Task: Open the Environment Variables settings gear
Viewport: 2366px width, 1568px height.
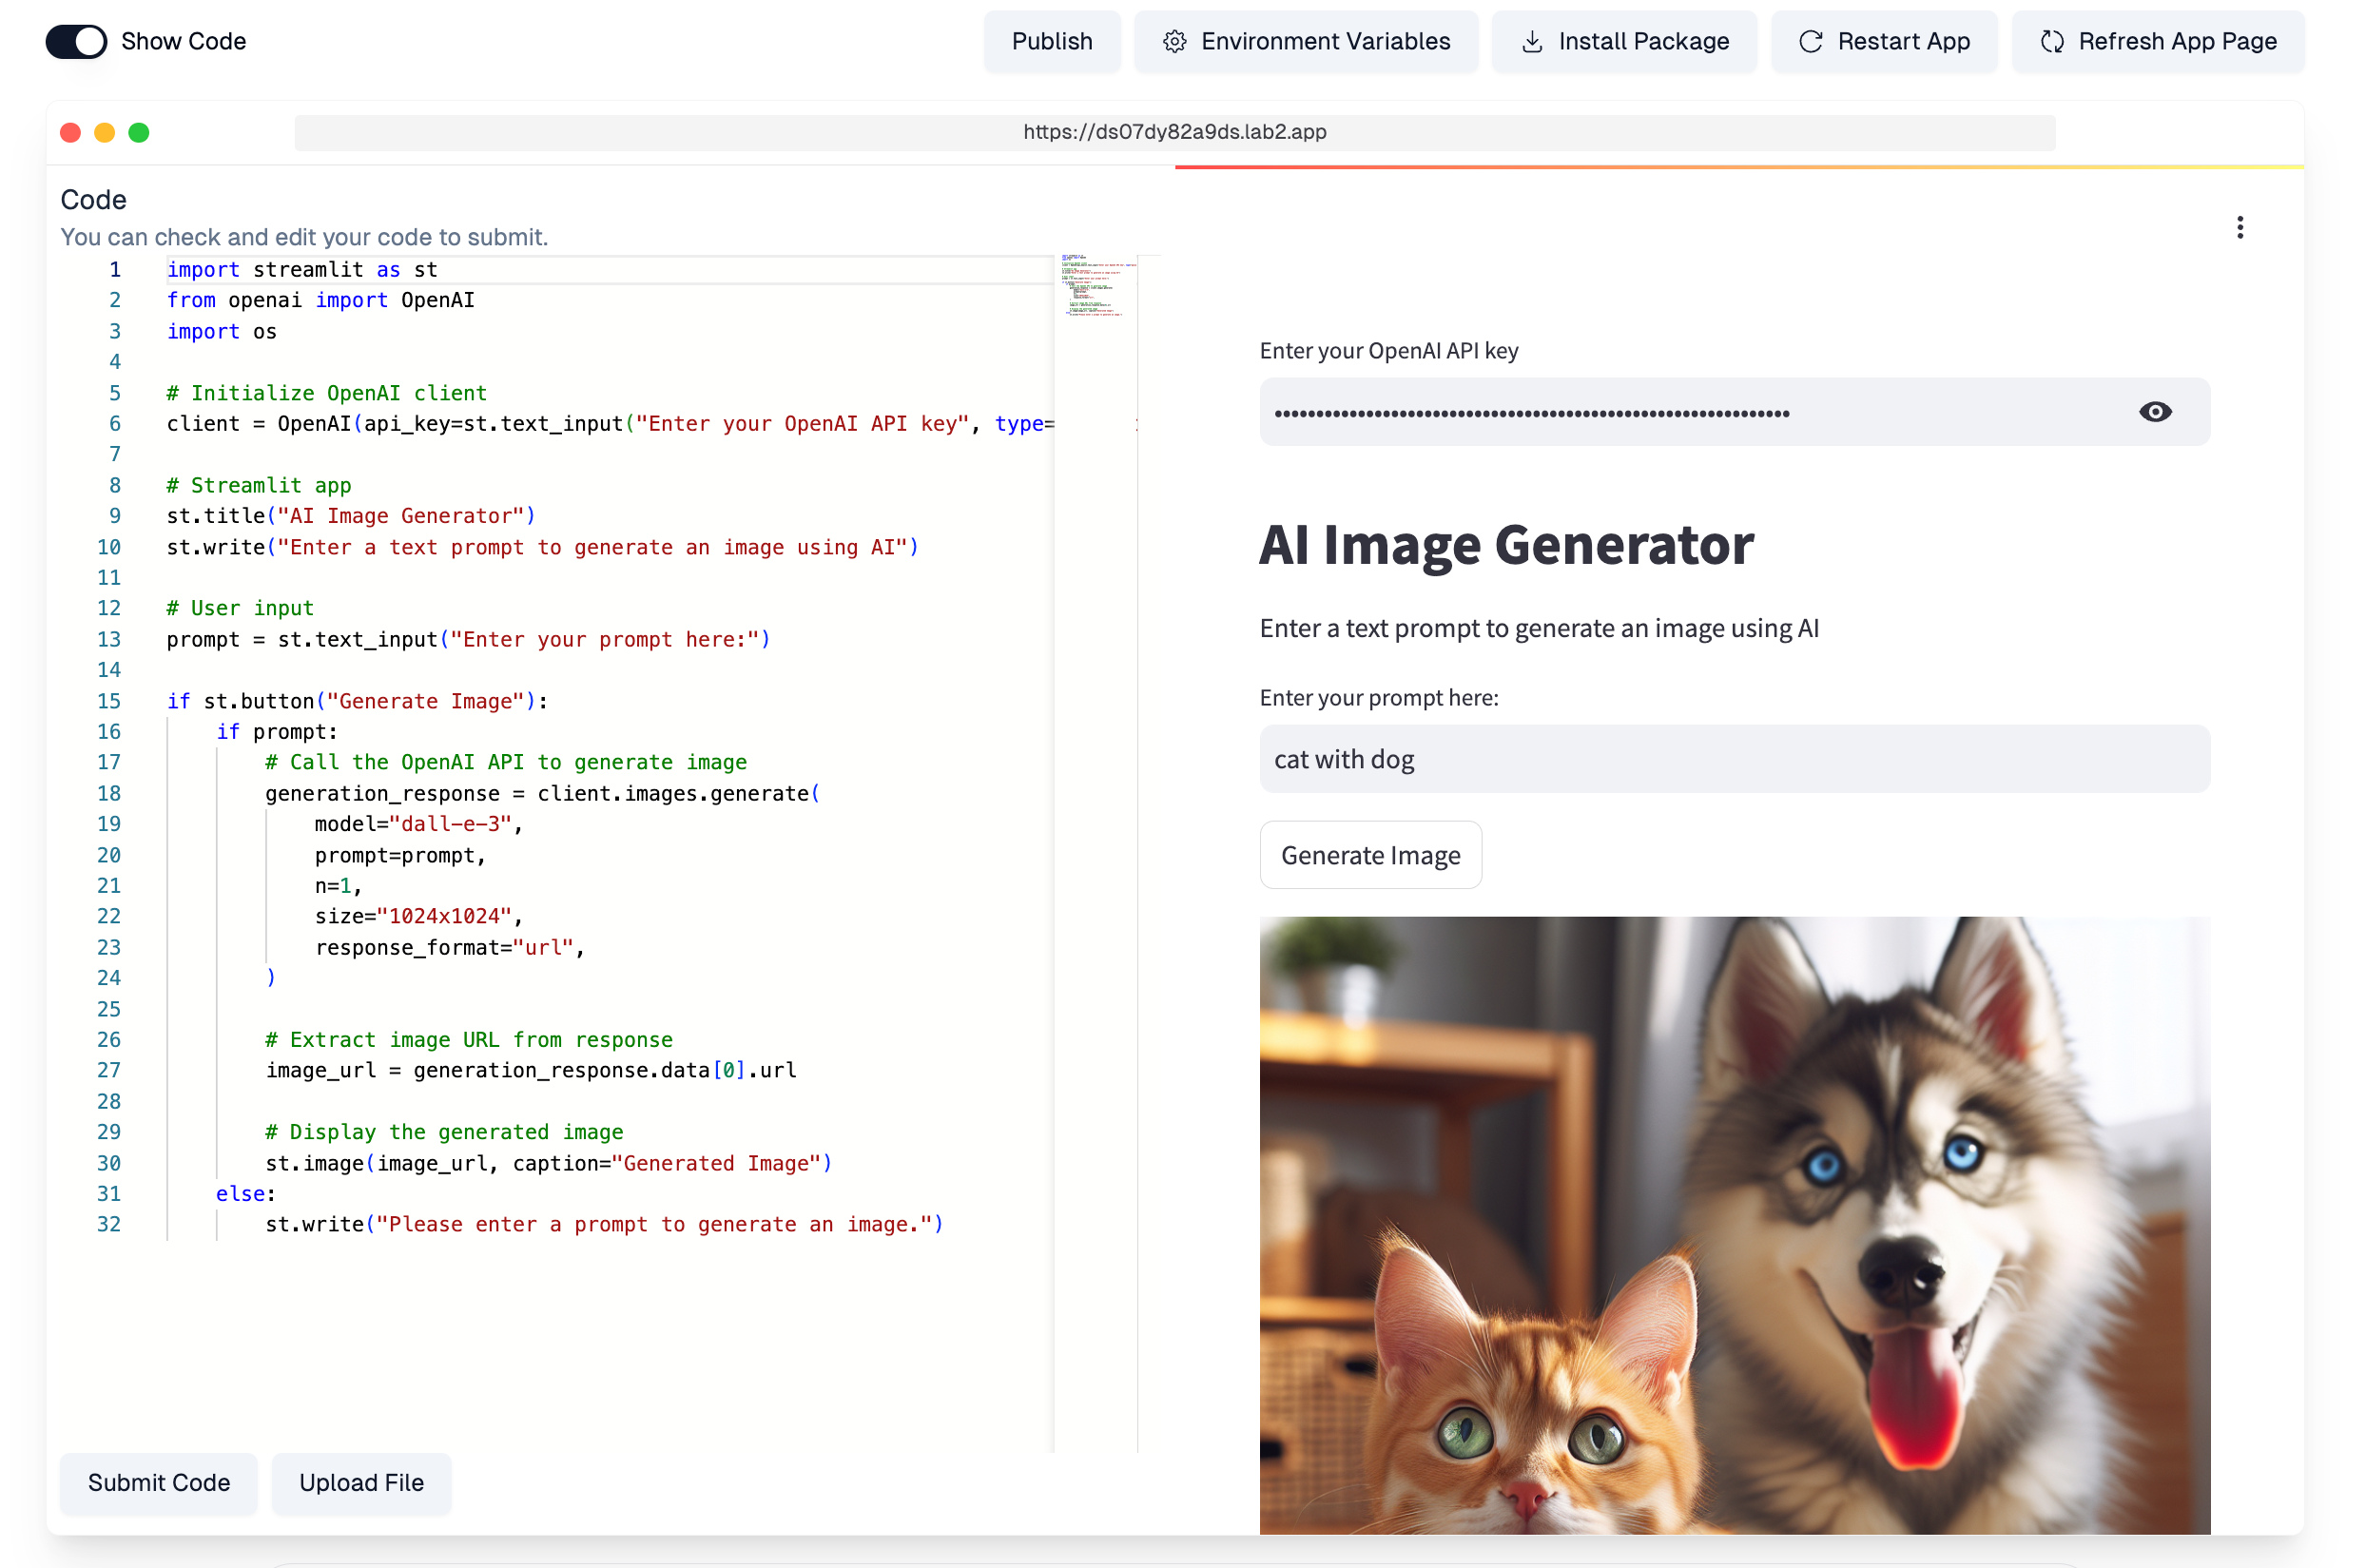Action: click(x=1176, y=41)
